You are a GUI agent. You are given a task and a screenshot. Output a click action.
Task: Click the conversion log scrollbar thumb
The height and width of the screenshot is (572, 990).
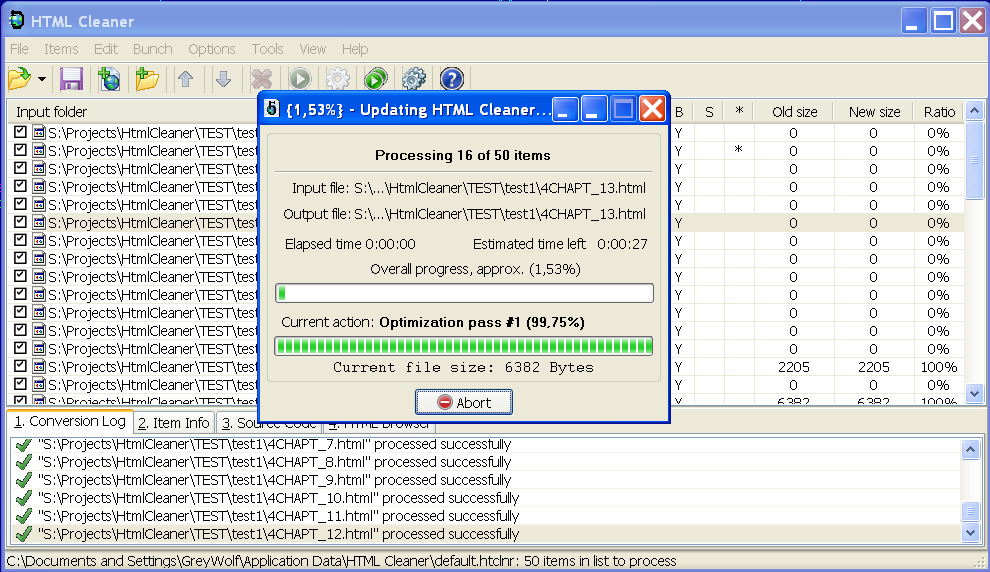click(970, 510)
